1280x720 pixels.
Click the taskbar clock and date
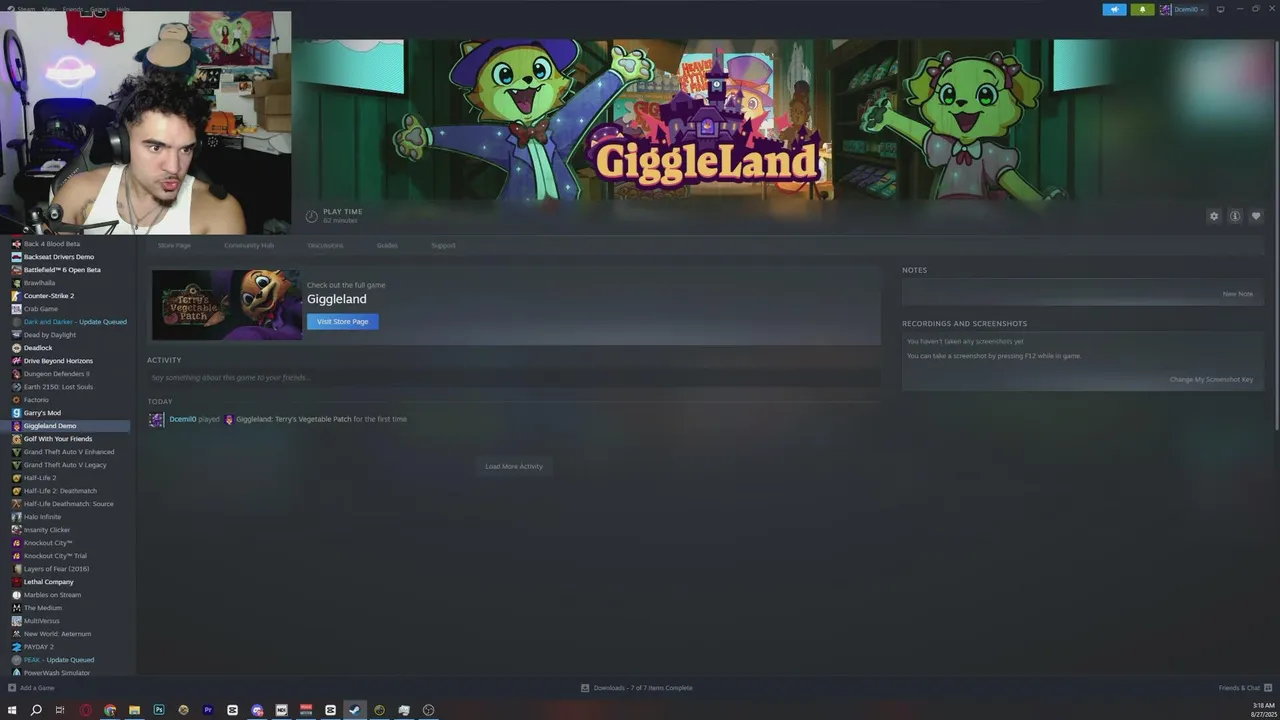(x=1263, y=710)
